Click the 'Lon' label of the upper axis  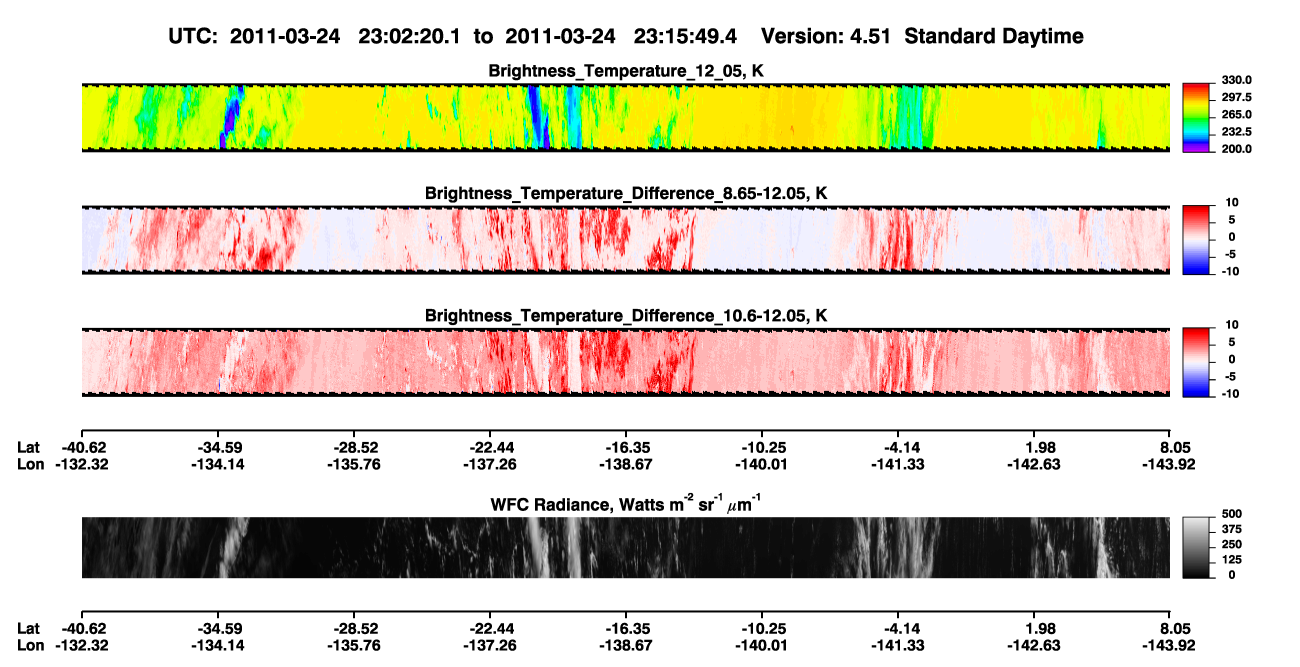(x=30, y=464)
